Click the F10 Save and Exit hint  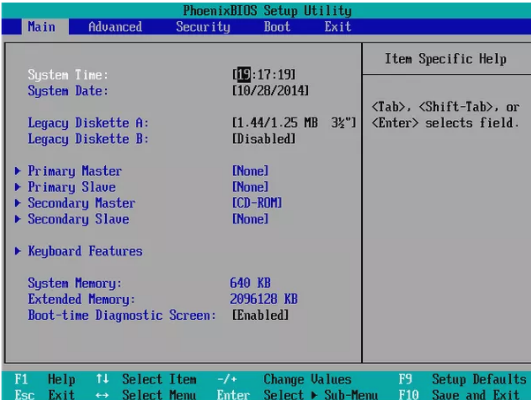tap(459, 395)
